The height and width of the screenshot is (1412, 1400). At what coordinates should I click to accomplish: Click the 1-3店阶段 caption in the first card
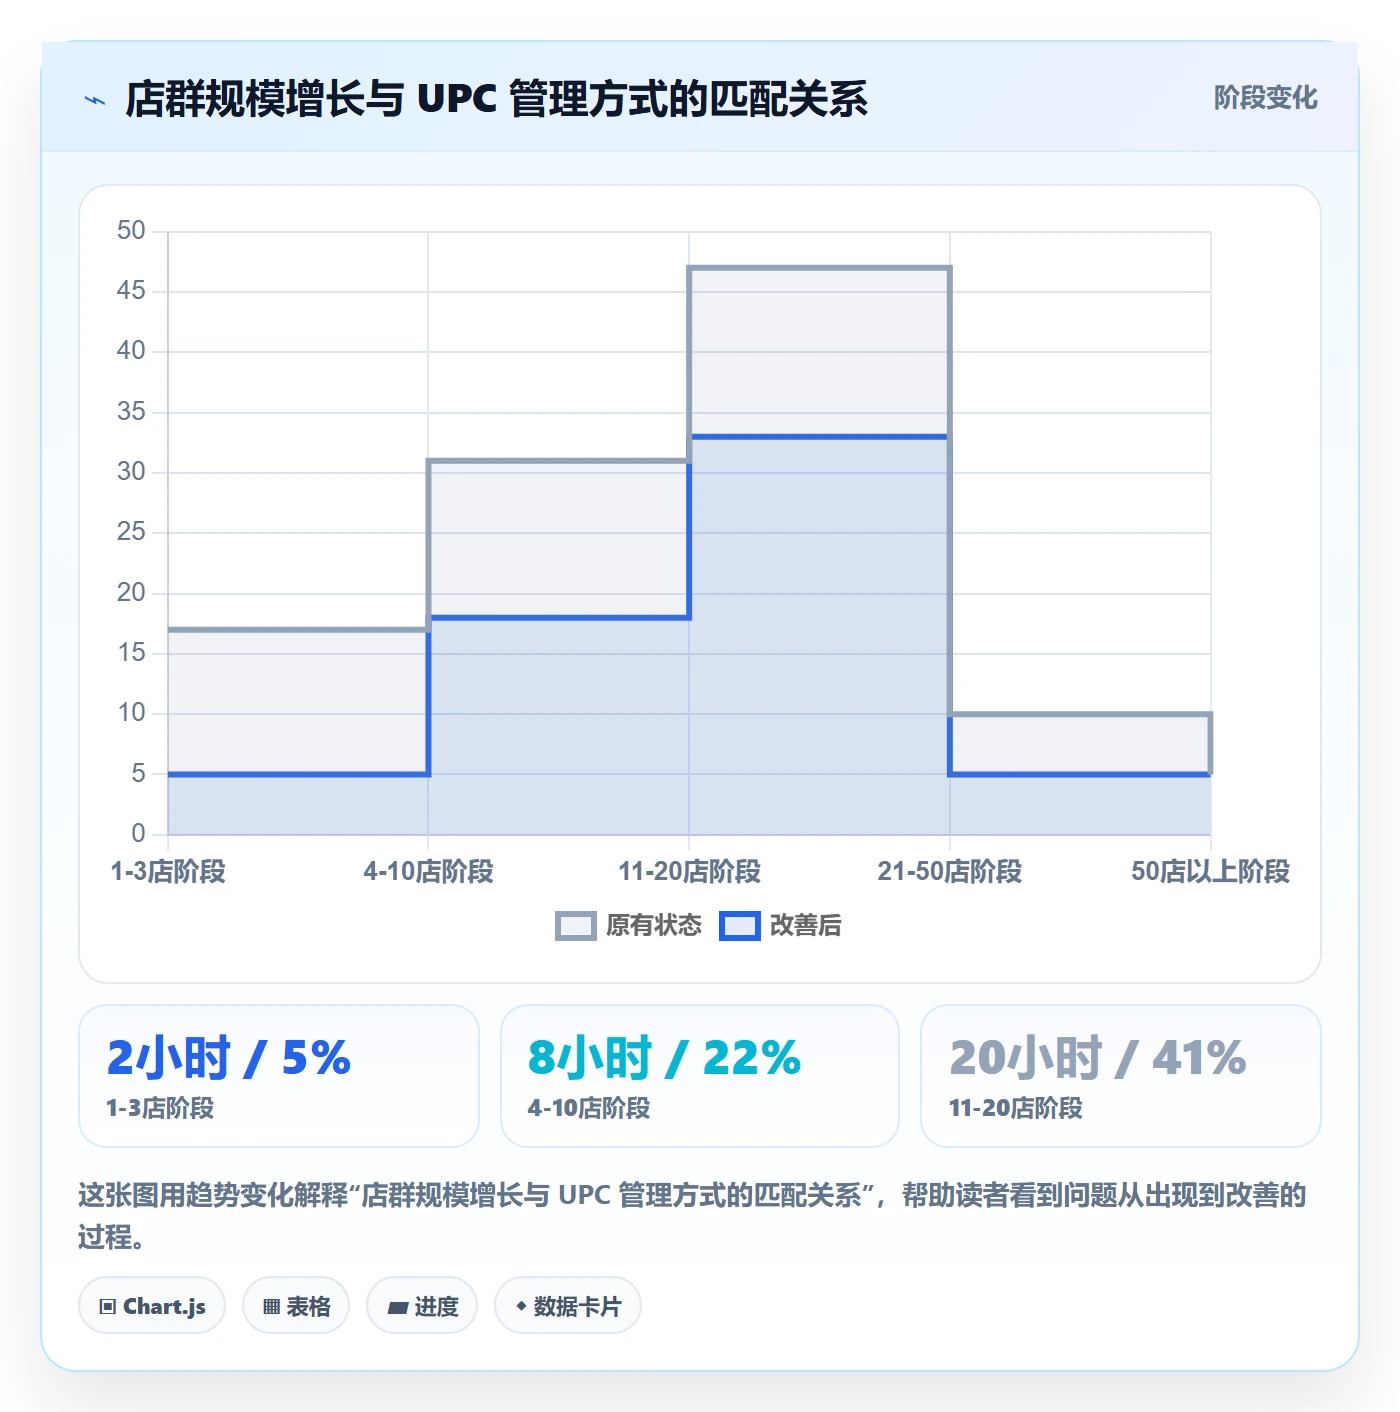[160, 1108]
